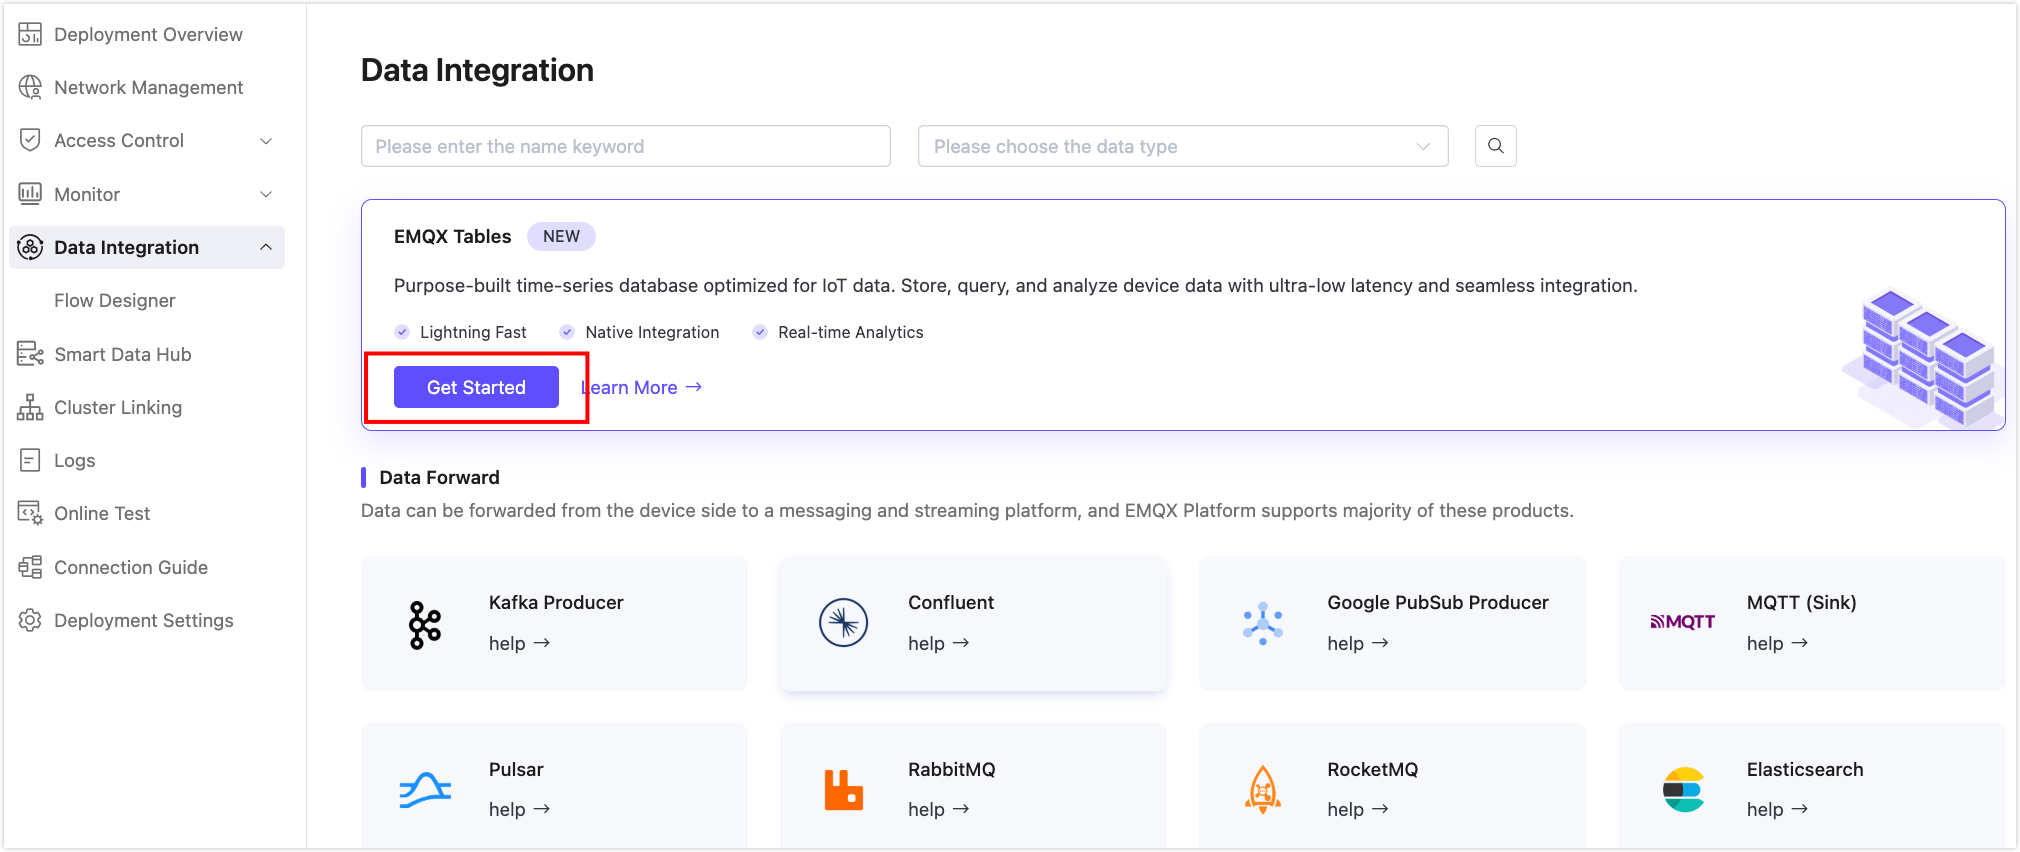Click the Kafka Producer card title
This screenshot has height=852, width=2020.
(556, 602)
